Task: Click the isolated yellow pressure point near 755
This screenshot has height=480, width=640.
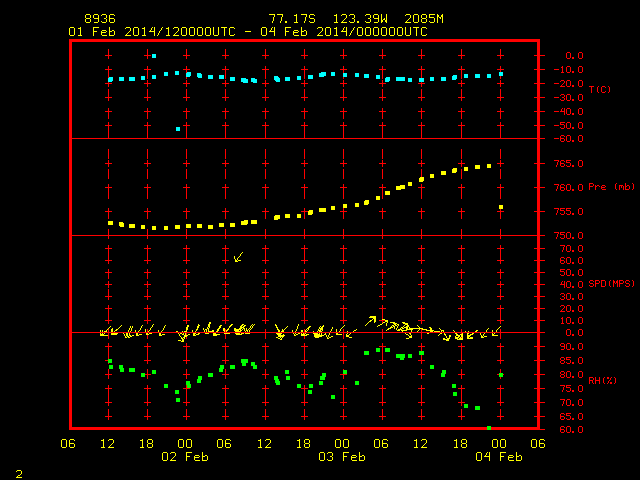Action: coord(501,207)
